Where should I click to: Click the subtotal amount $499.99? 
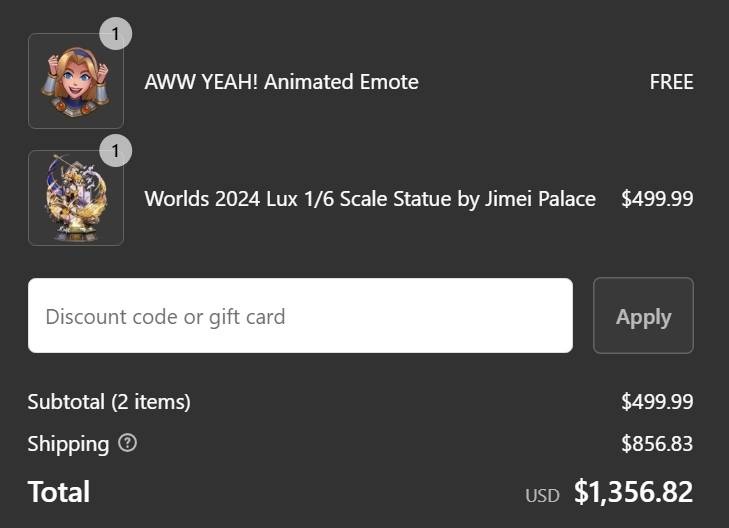(657, 402)
